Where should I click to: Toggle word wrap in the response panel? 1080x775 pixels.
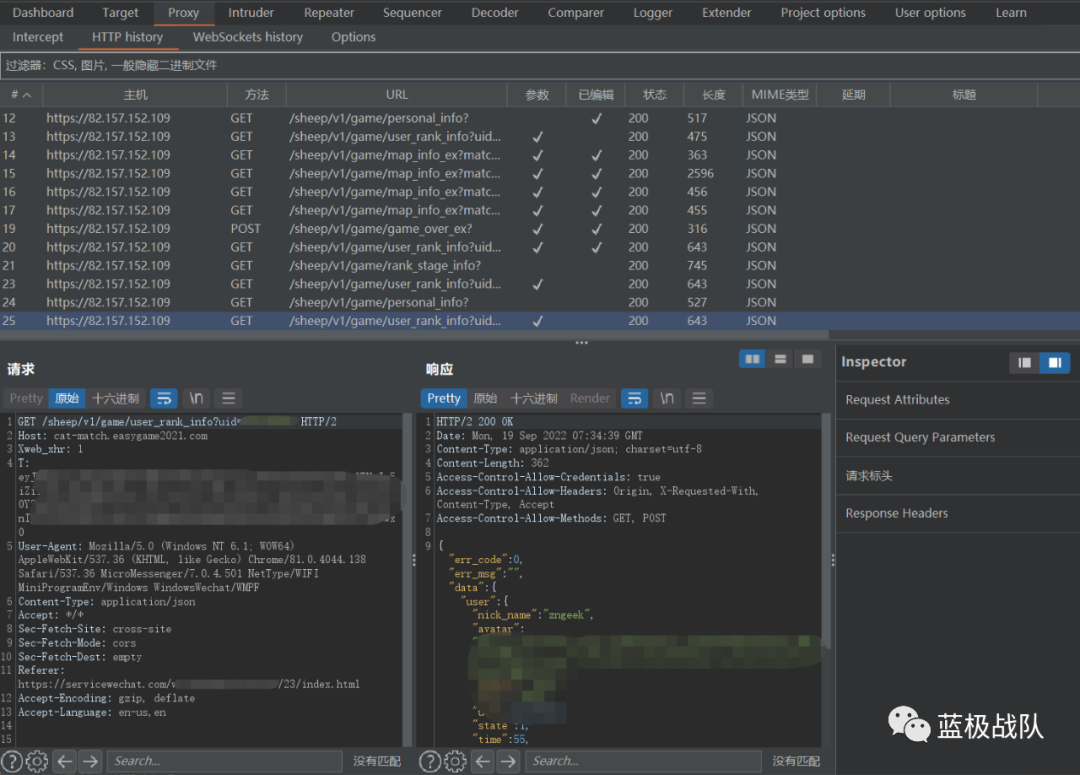[x=634, y=398]
